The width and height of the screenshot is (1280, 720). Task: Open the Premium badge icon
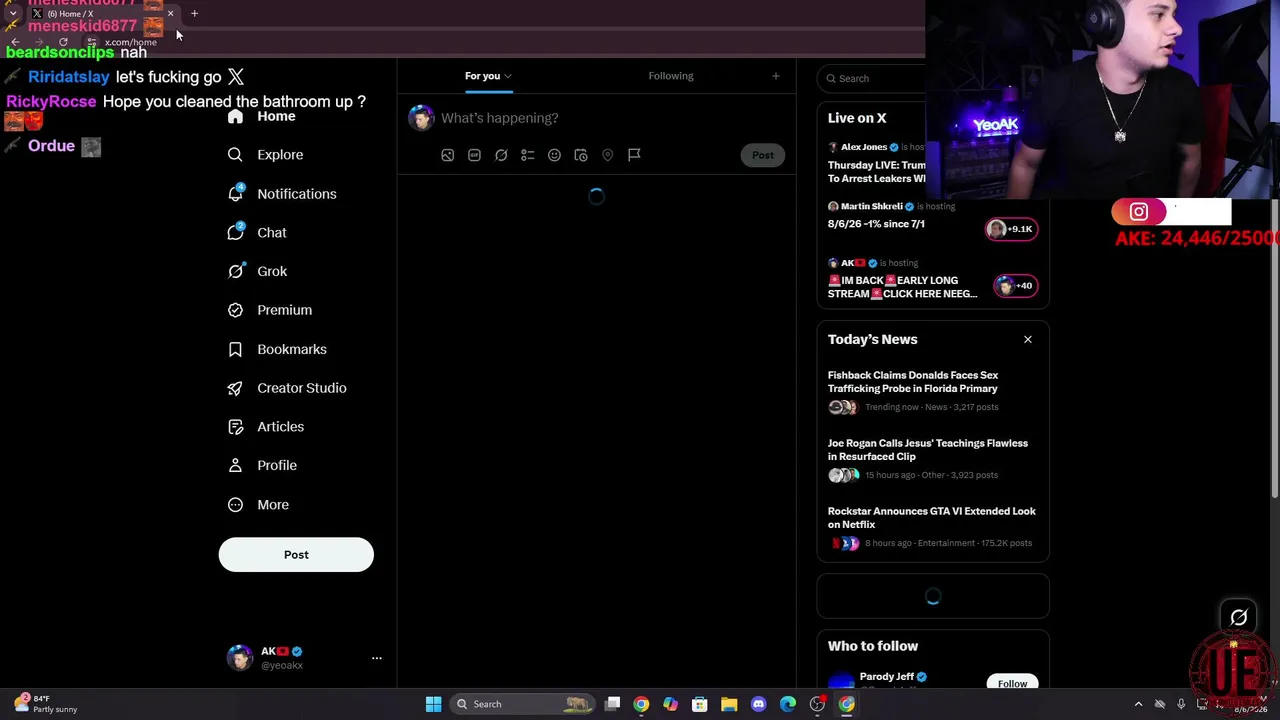(235, 310)
